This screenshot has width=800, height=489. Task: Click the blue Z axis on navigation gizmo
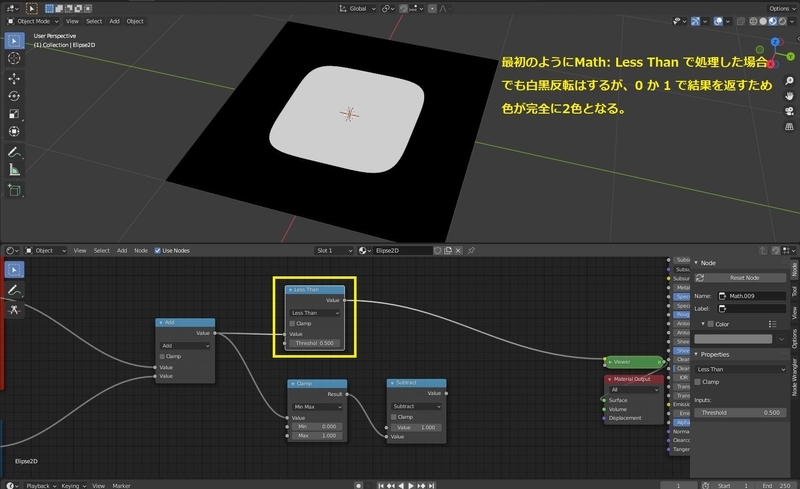(776, 42)
